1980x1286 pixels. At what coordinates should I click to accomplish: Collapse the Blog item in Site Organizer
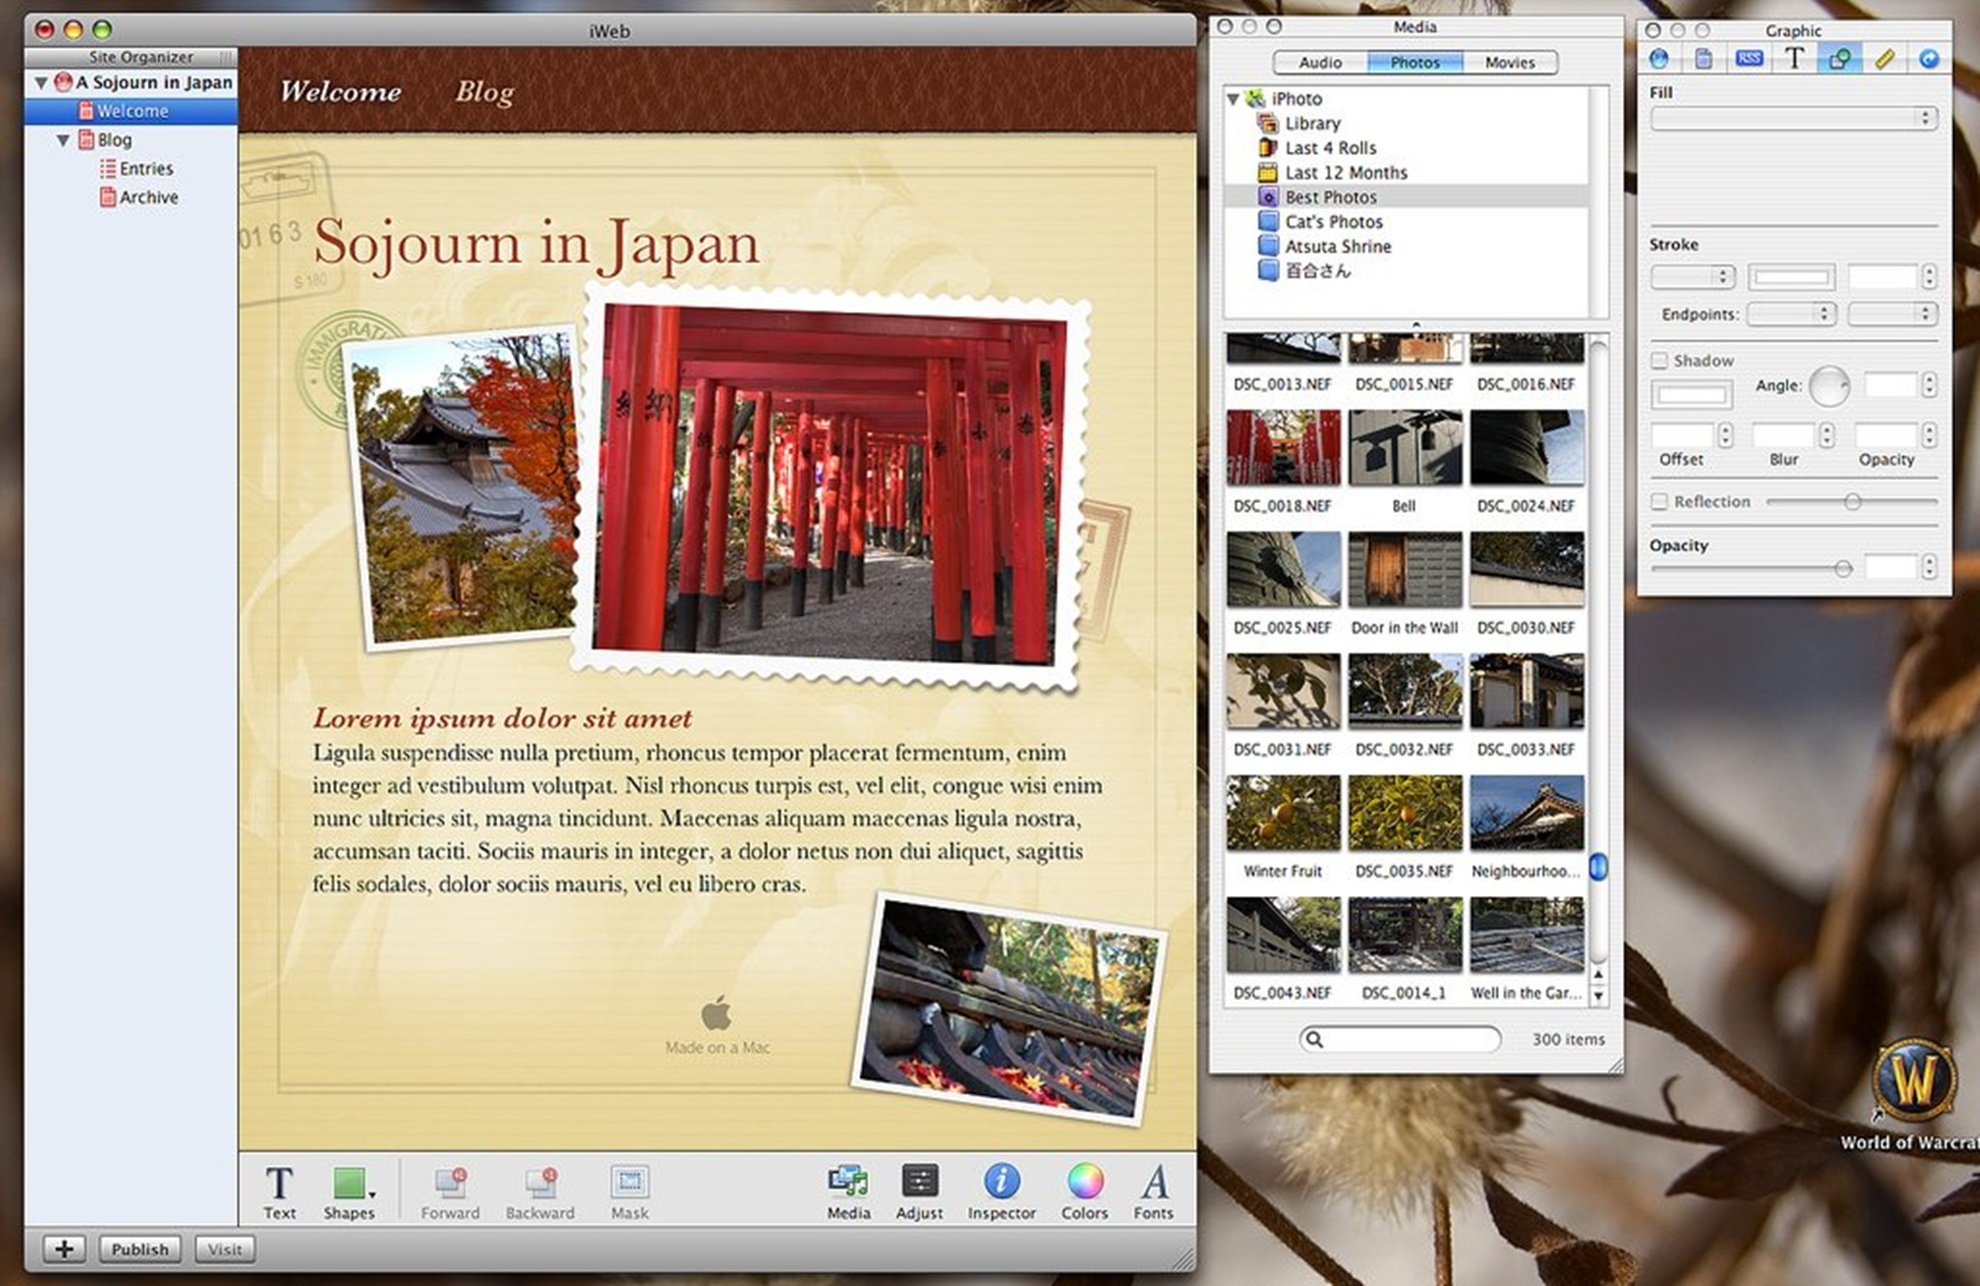coord(63,140)
